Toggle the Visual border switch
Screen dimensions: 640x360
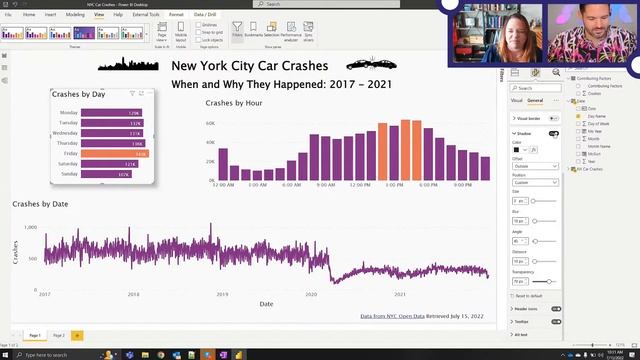click(553, 118)
